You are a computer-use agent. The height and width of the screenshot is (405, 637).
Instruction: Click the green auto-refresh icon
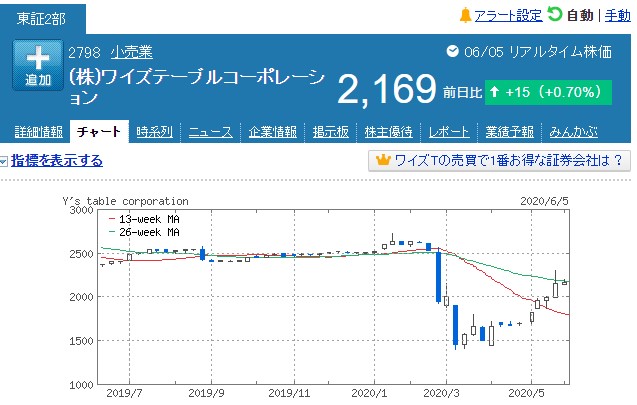click(x=555, y=14)
